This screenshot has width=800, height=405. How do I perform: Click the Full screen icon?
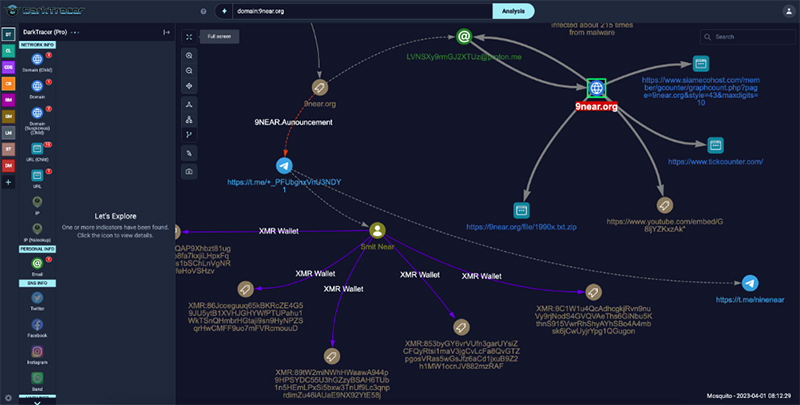pyautogui.click(x=188, y=36)
